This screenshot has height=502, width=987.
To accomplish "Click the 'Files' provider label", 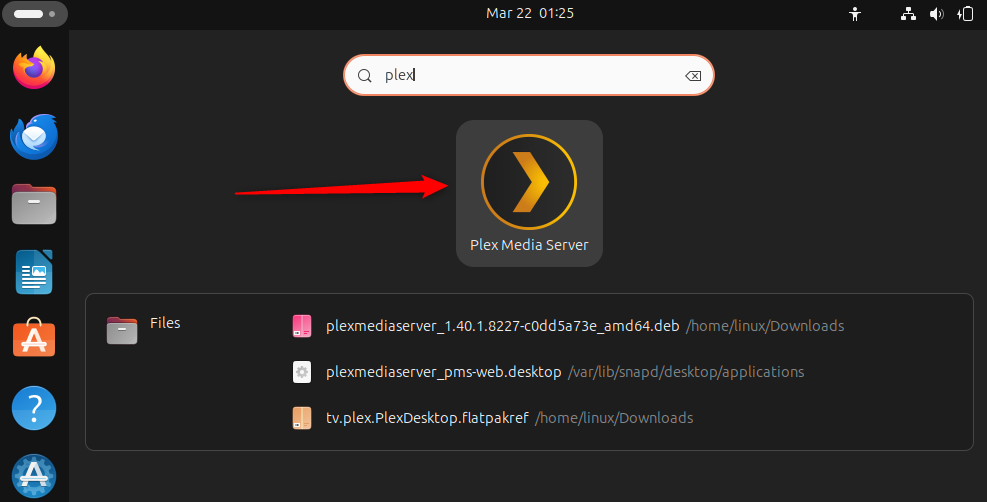I will point(165,323).
